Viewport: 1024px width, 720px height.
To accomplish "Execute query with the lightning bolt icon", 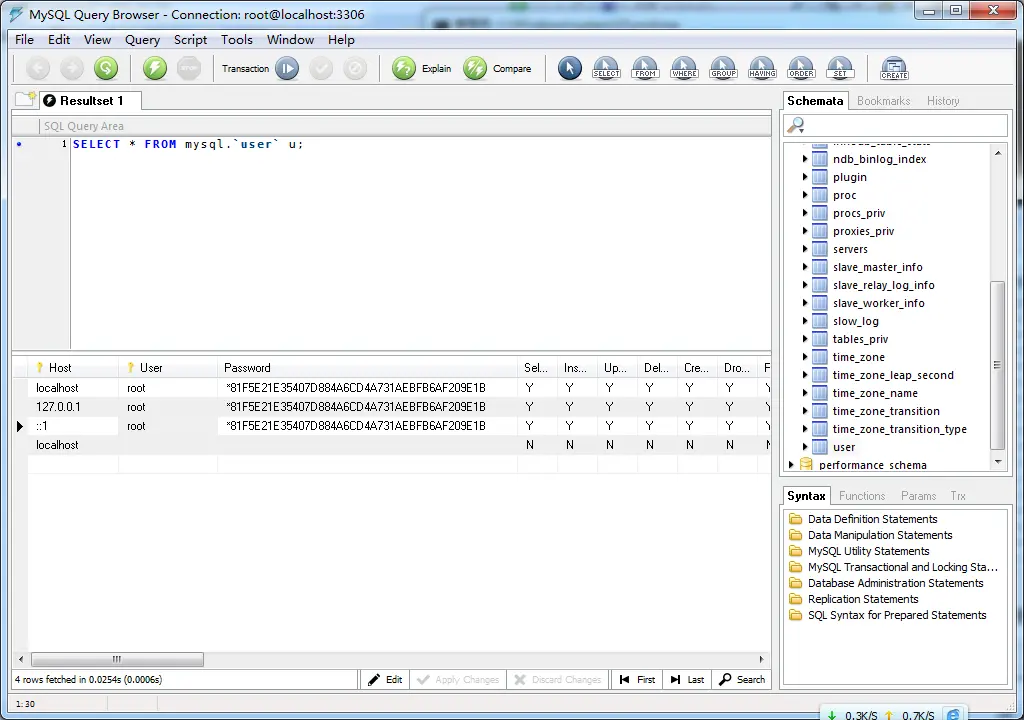I will [x=155, y=68].
